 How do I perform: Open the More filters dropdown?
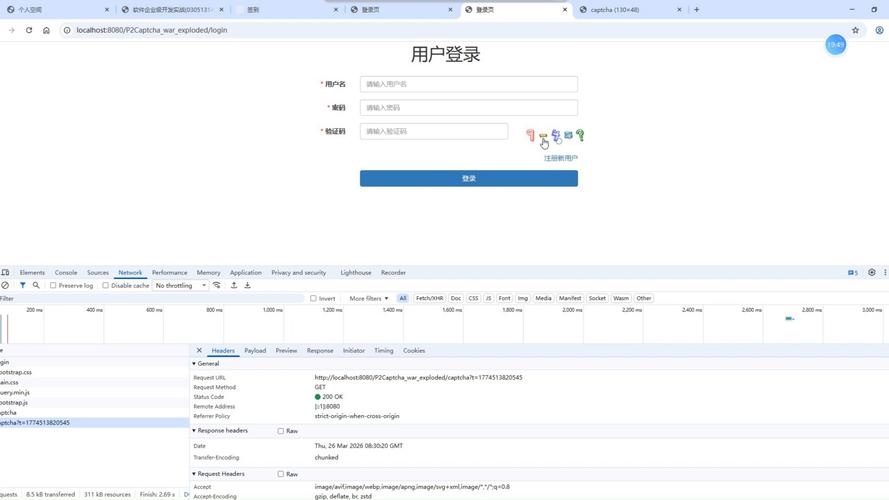(x=369, y=298)
